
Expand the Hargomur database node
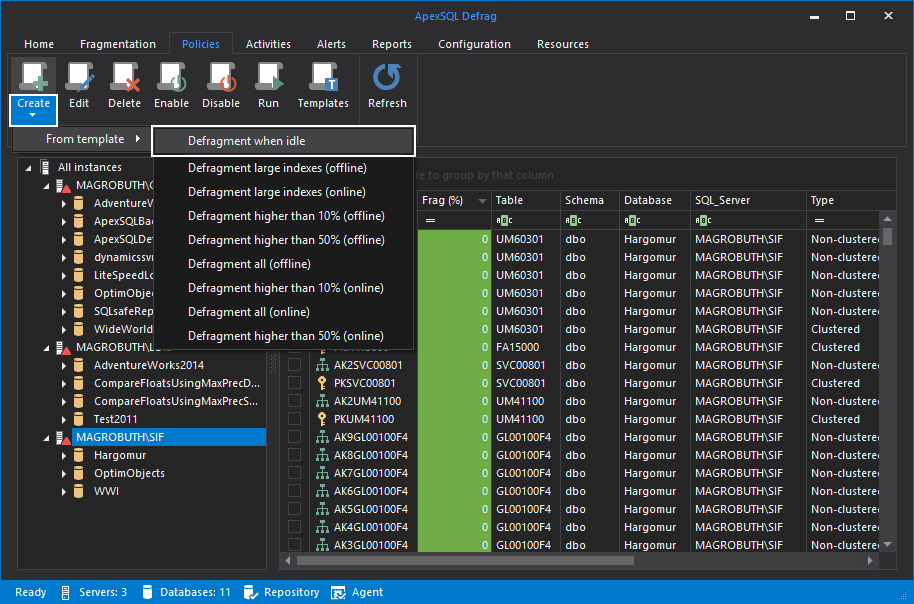(x=64, y=455)
